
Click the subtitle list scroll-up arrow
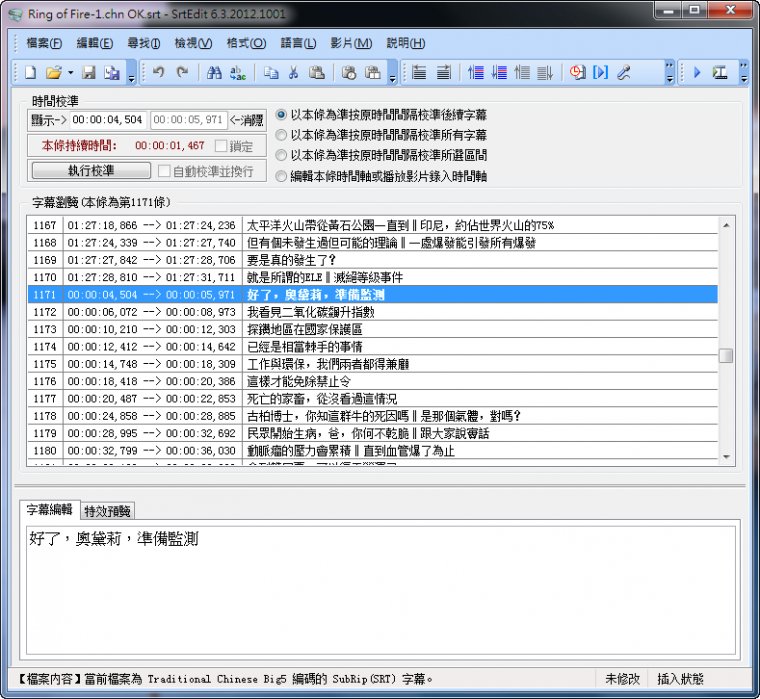[726, 225]
